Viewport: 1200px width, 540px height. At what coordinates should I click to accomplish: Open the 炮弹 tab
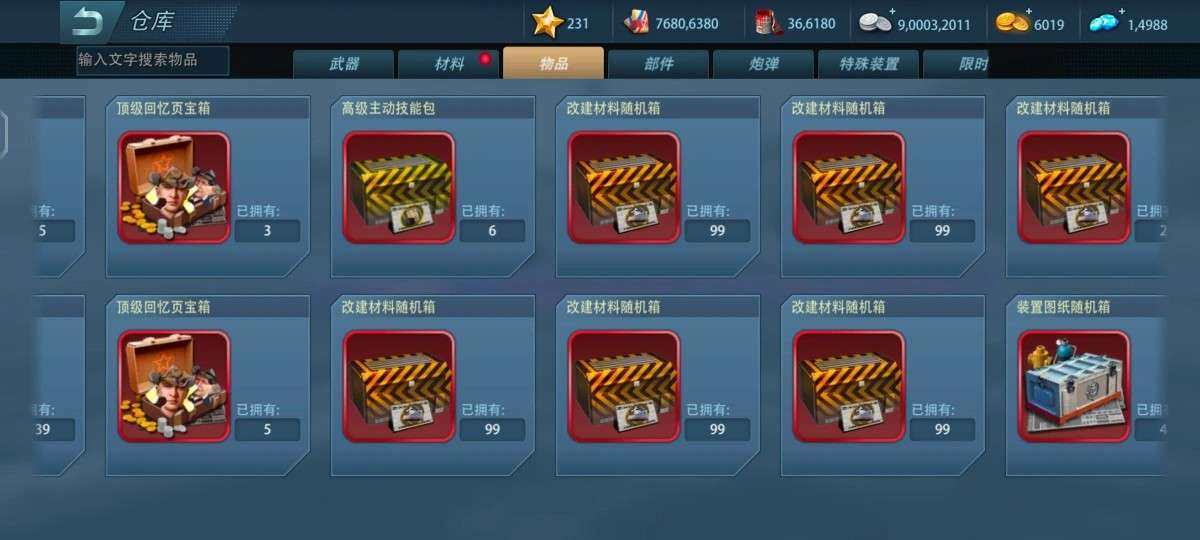click(x=763, y=64)
